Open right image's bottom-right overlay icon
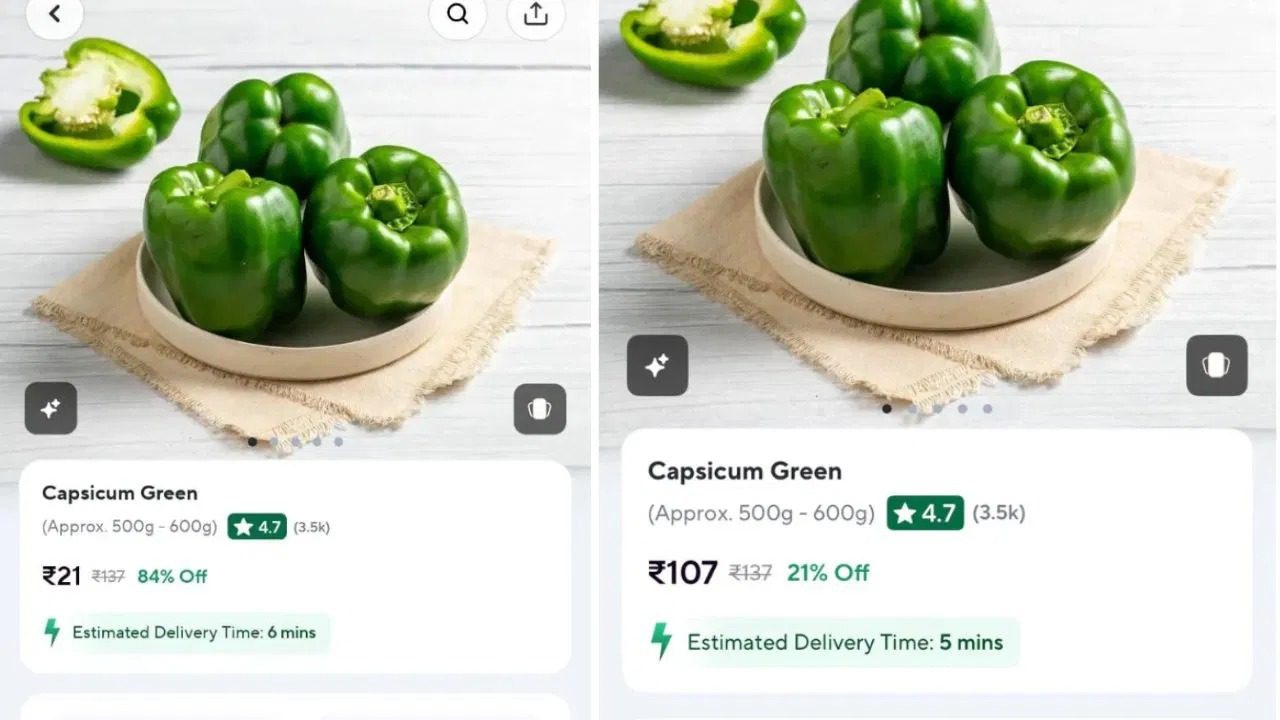Image resolution: width=1280 pixels, height=720 pixels. [x=1217, y=365]
